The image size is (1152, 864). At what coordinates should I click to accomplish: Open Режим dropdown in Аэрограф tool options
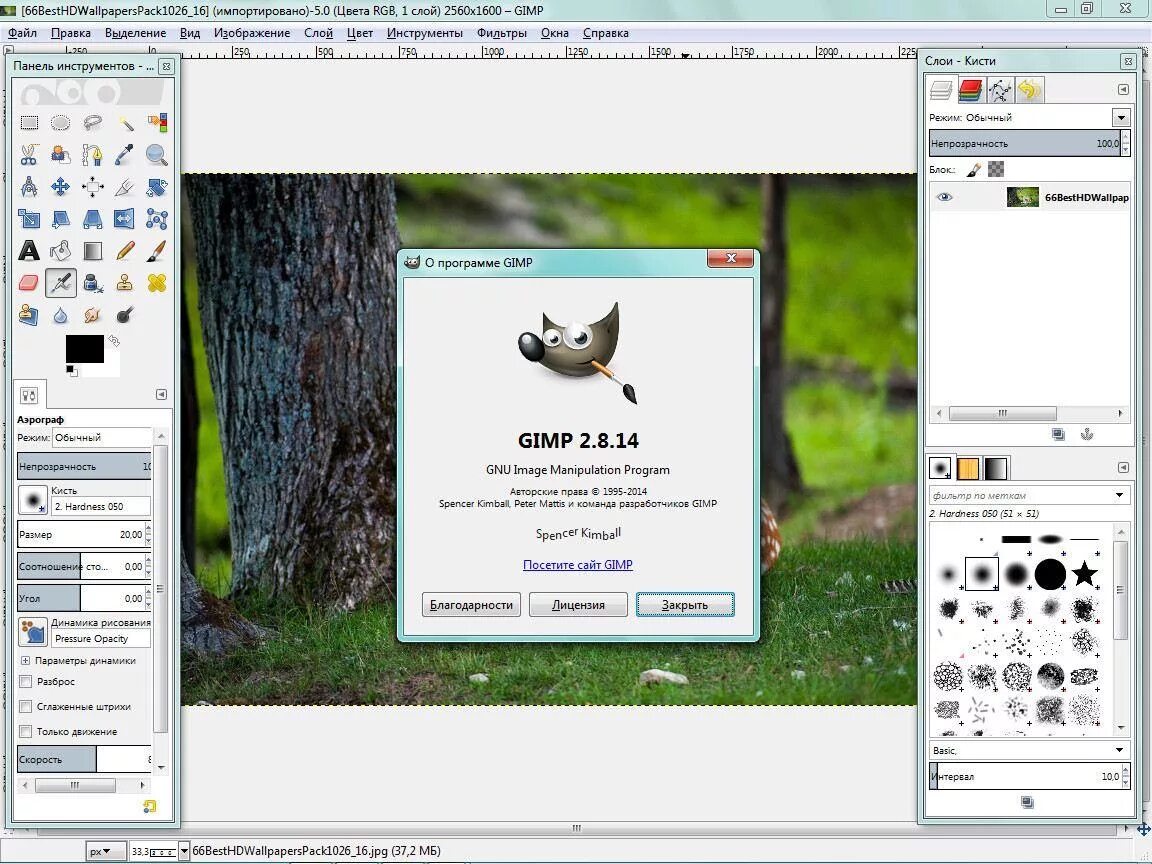pos(101,437)
